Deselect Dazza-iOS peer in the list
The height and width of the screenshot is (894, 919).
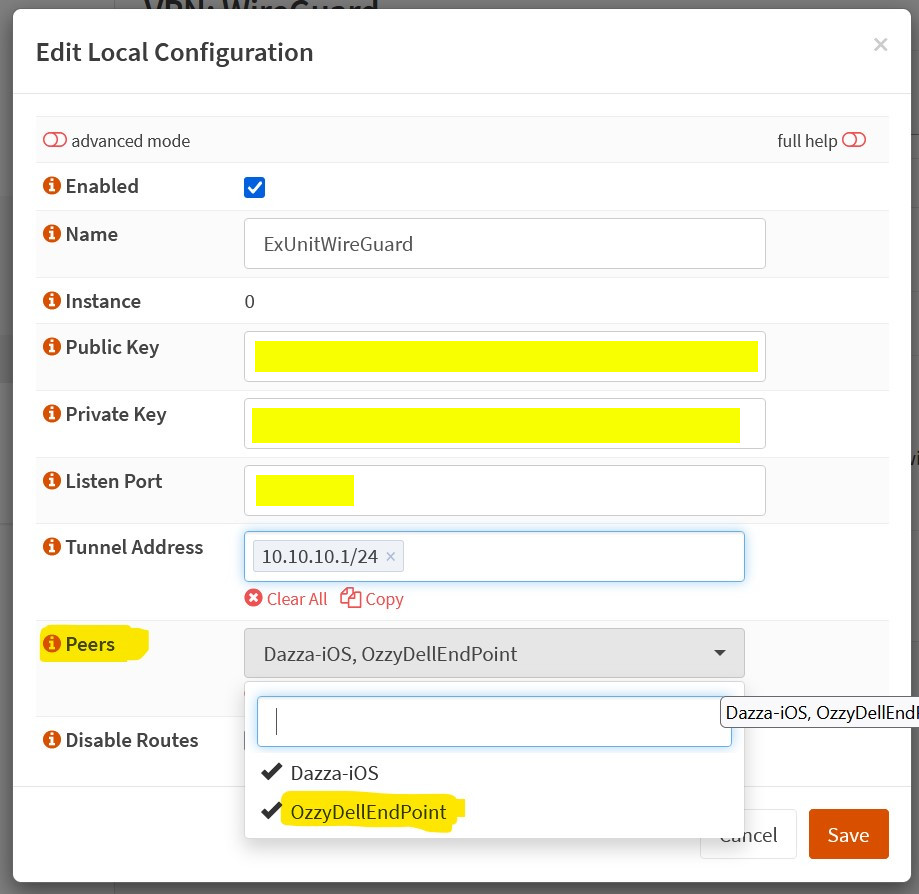click(x=494, y=773)
